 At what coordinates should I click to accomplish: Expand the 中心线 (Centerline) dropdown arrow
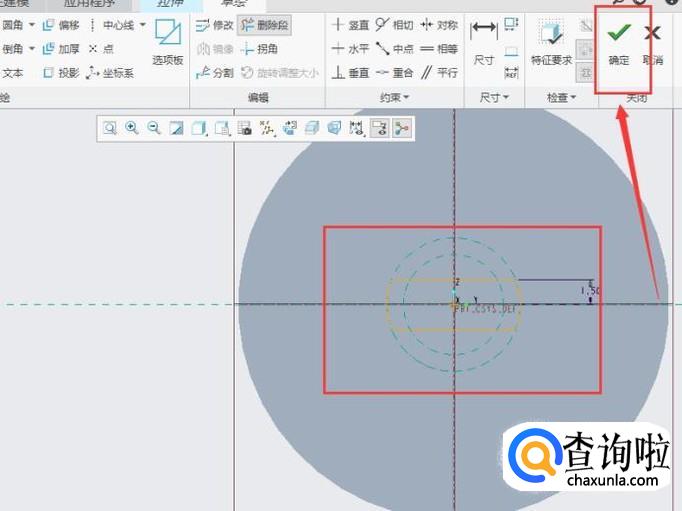click(142, 25)
